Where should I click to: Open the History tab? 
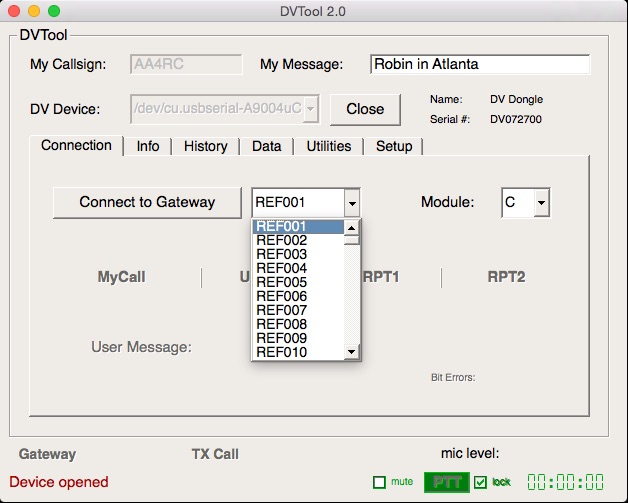tap(205, 146)
